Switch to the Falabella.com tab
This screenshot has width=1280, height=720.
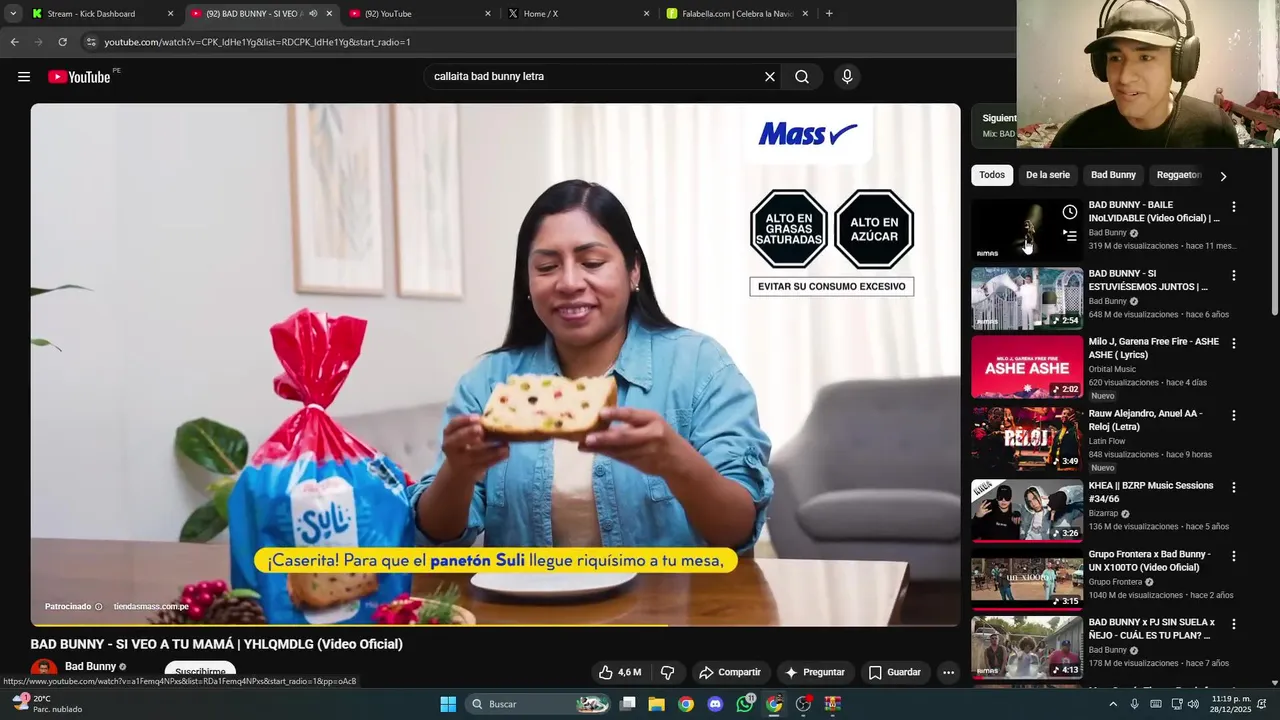[737, 14]
